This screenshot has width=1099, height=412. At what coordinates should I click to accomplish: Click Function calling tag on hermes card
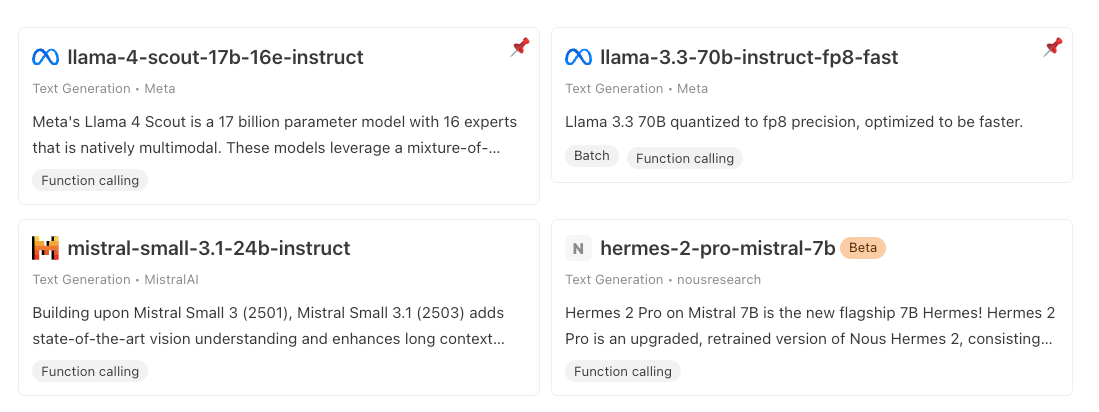623,372
